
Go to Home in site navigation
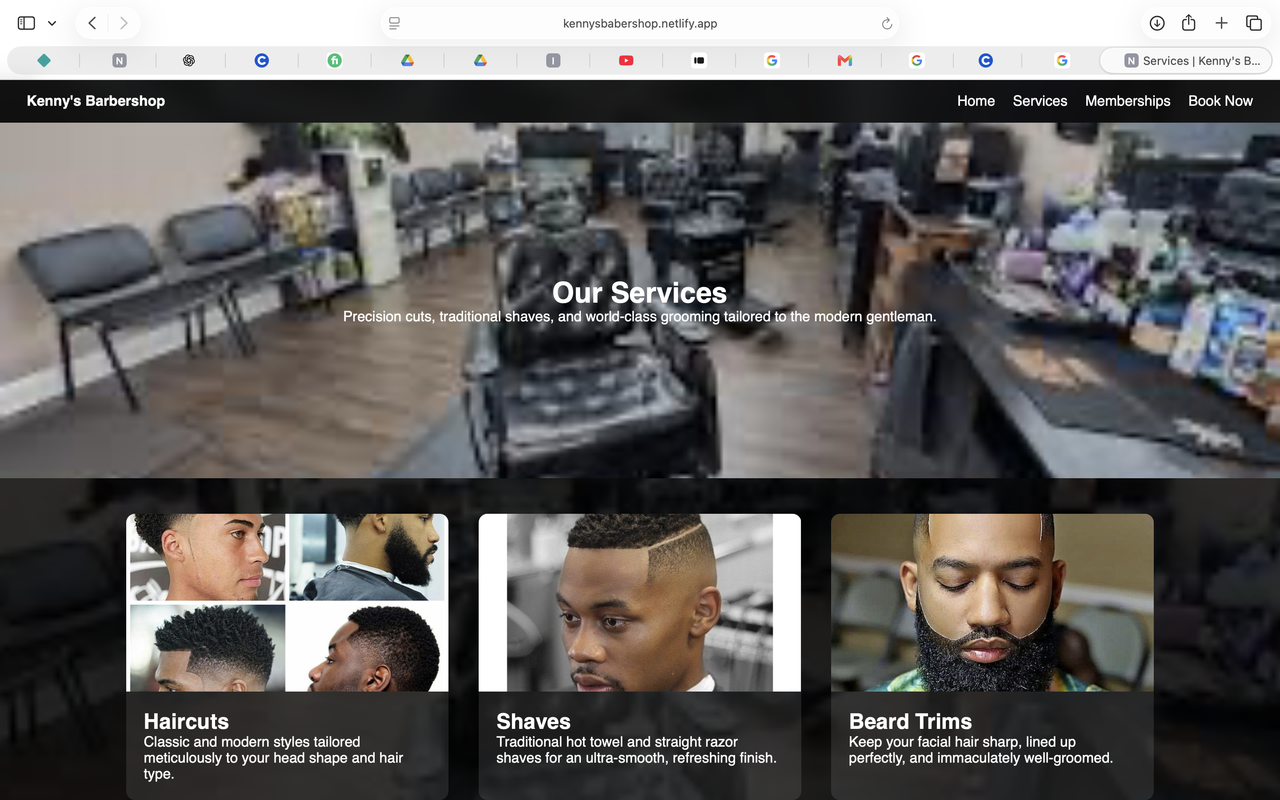[976, 101]
